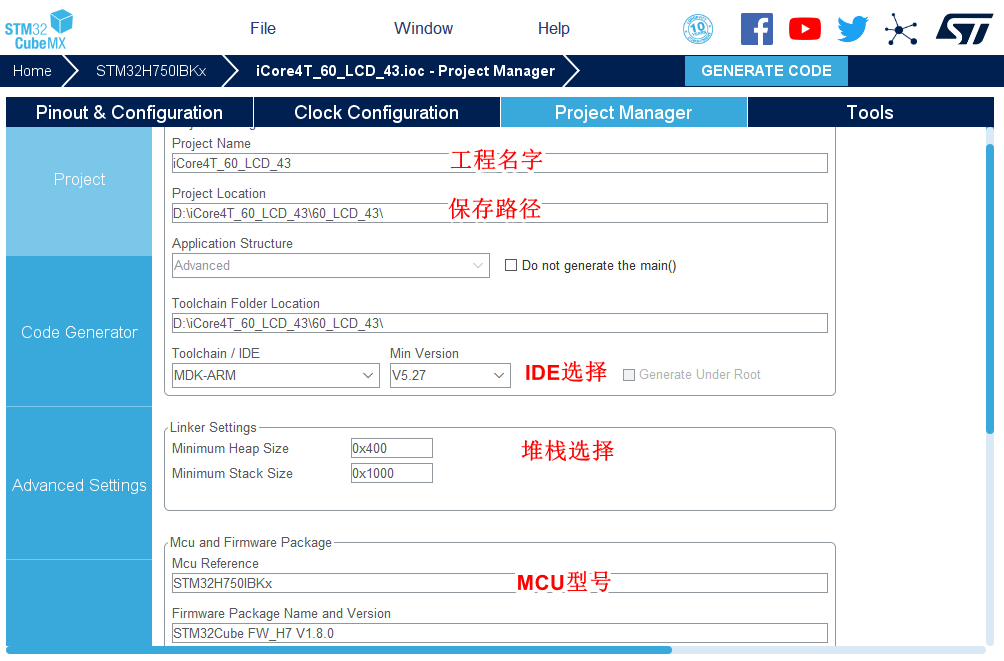Go to Home in the breadcrumb
This screenshot has height=661, width=1004.
coord(32,71)
